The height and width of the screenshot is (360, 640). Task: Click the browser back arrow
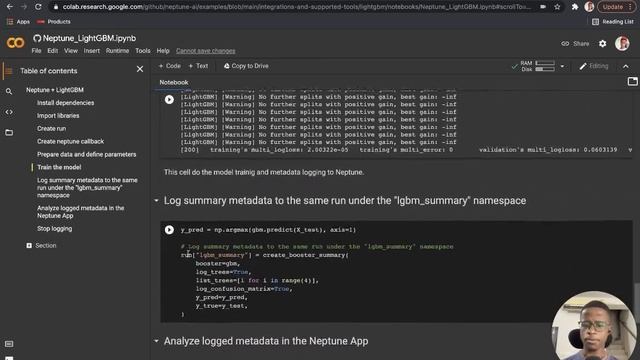[x=10, y=7]
